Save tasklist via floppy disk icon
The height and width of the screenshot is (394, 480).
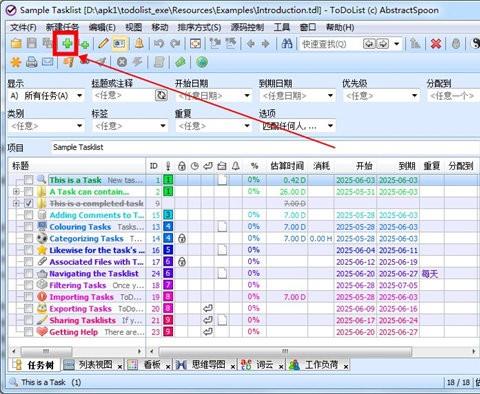[x=32, y=43]
